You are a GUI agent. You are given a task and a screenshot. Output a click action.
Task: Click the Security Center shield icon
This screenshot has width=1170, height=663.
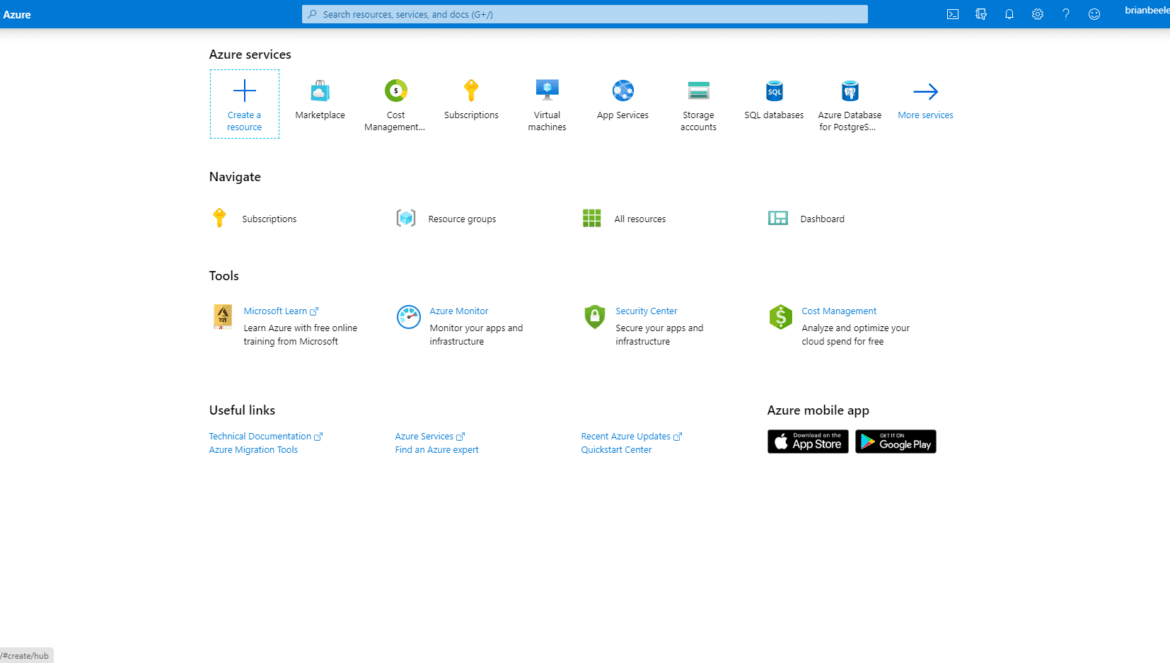tap(595, 316)
